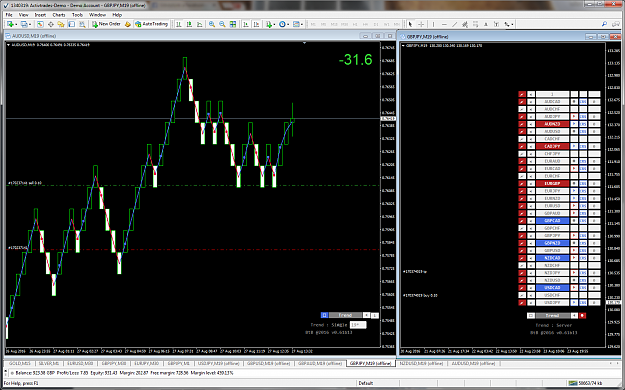Select the crosshair tool
Image resolution: width=625 pixels, height=390 pixels.
(421, 24)
